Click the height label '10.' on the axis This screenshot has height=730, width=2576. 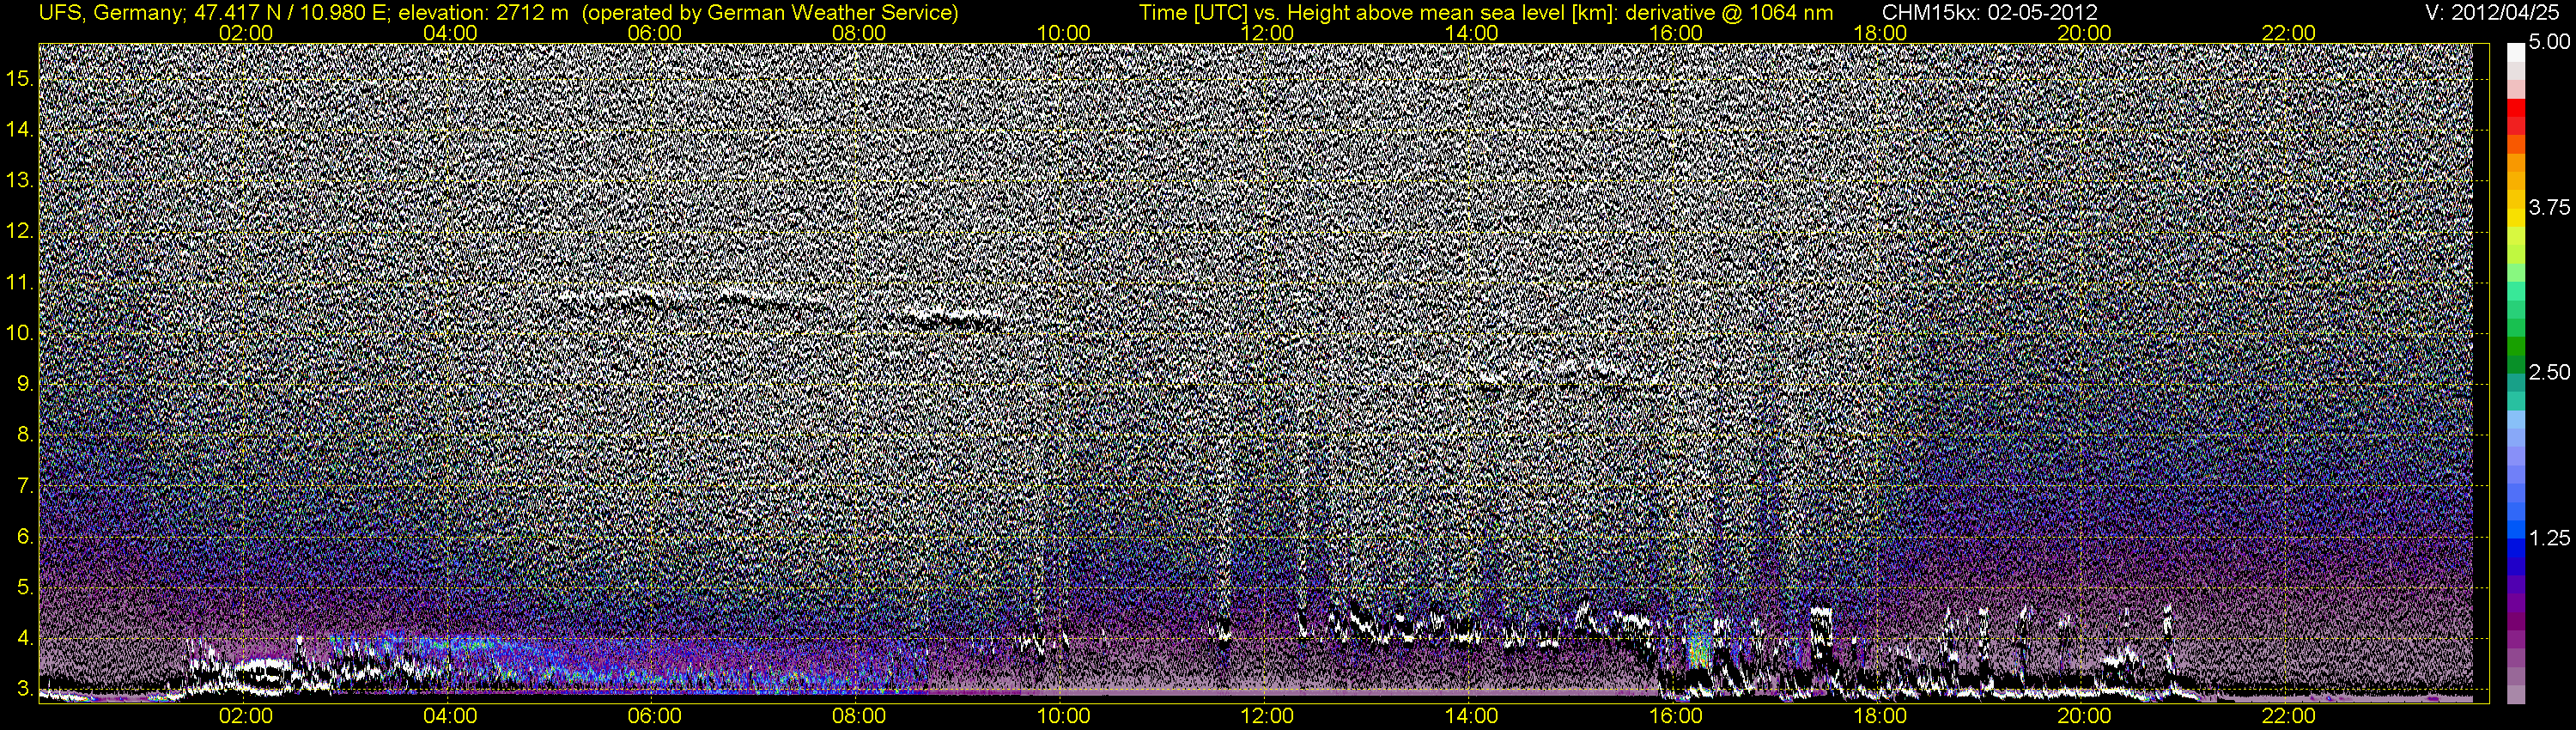pyautogui.click(x=20, y=333)
